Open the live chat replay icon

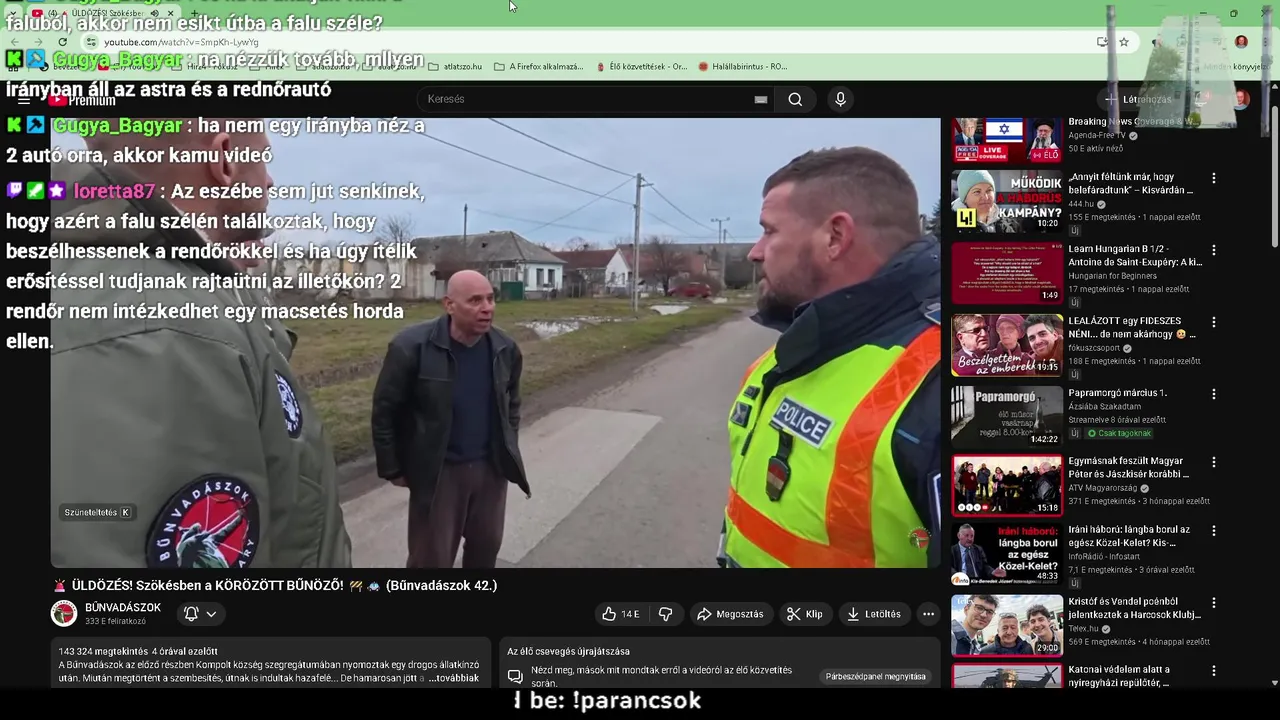pyautogui.click(x=515, y=677)
